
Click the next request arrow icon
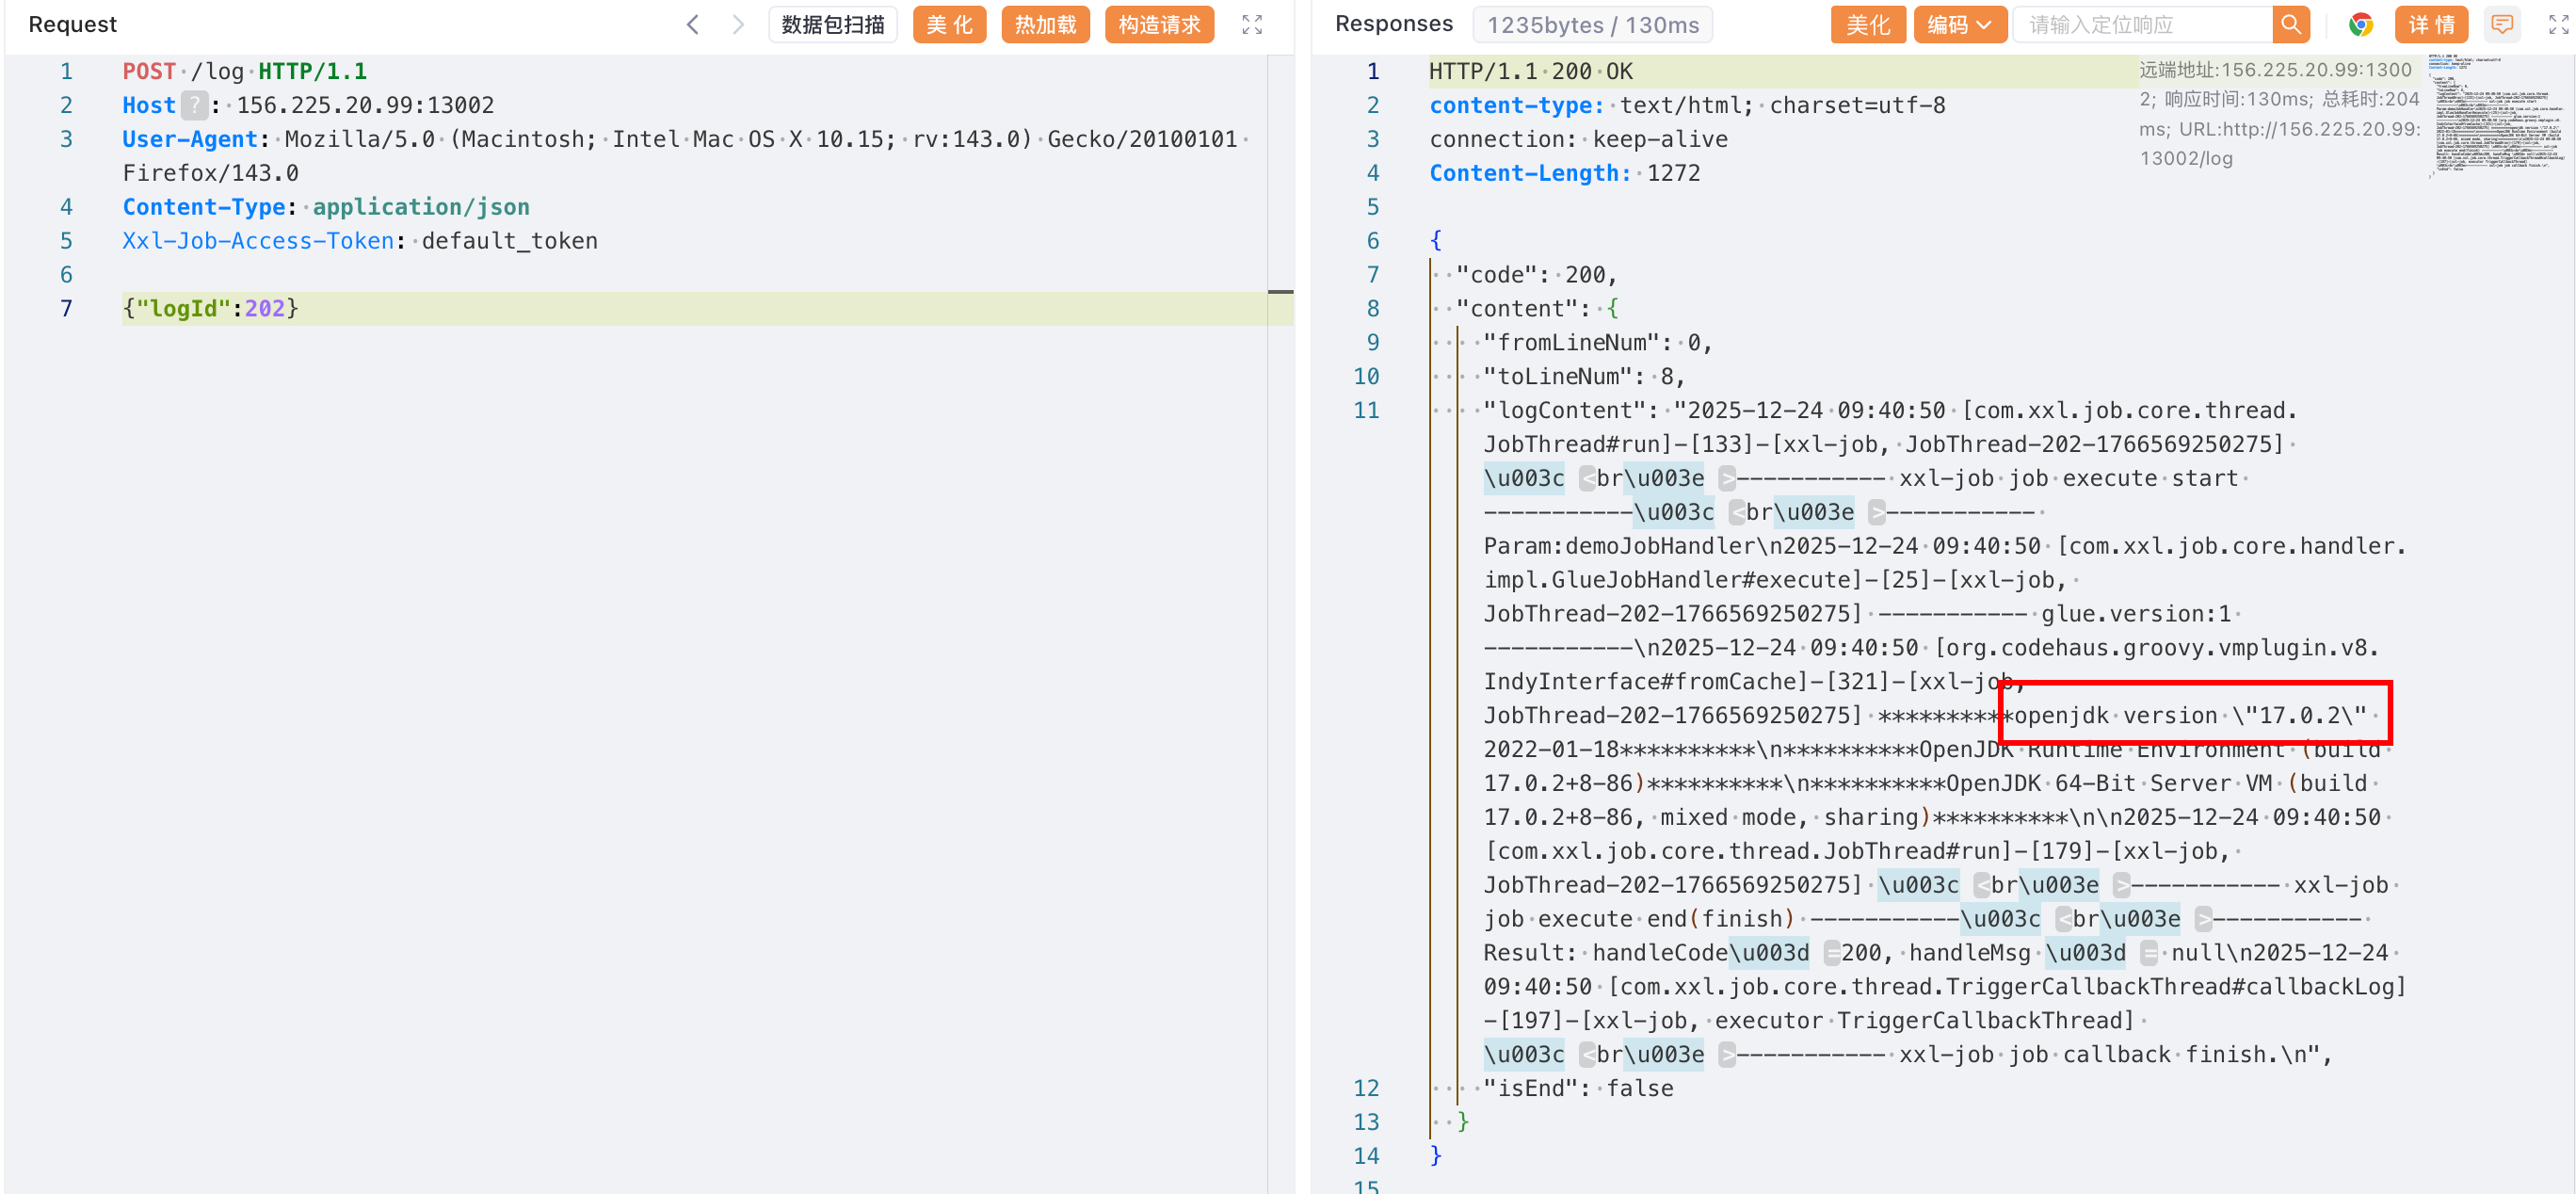pyautogui.click(x=738, y=24)
